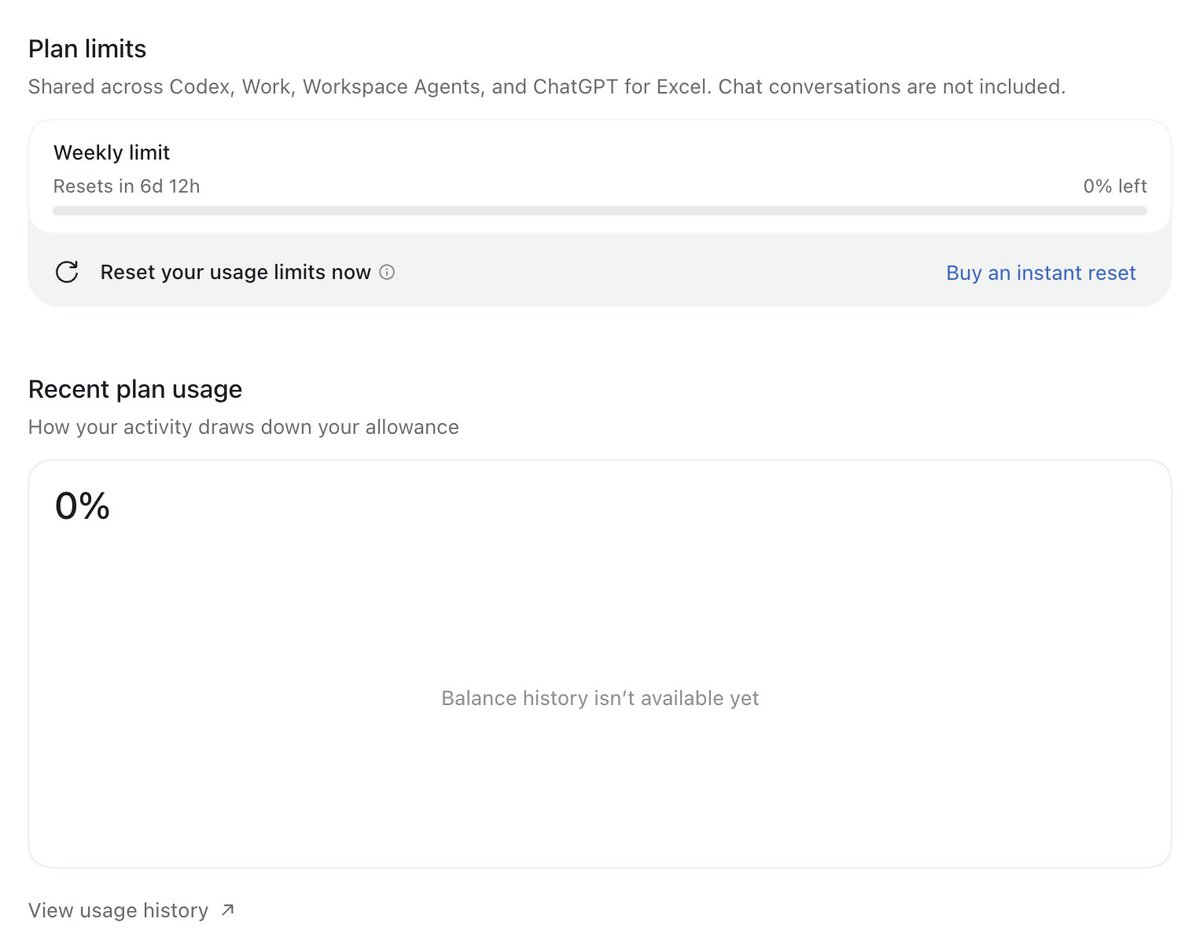Click the Weekly limit label
Image resolution: width=1200 pixels, height=948 pixels.
point(112,153)
